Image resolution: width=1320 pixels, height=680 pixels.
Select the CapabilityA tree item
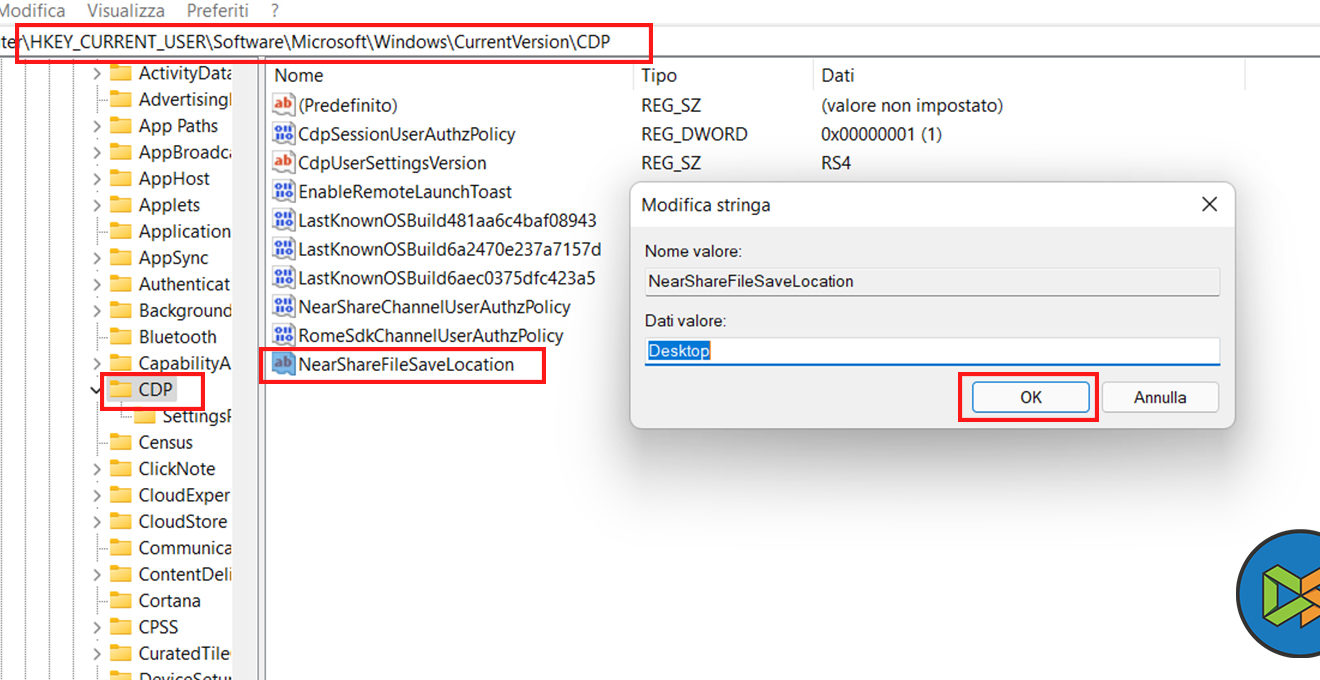185,363
